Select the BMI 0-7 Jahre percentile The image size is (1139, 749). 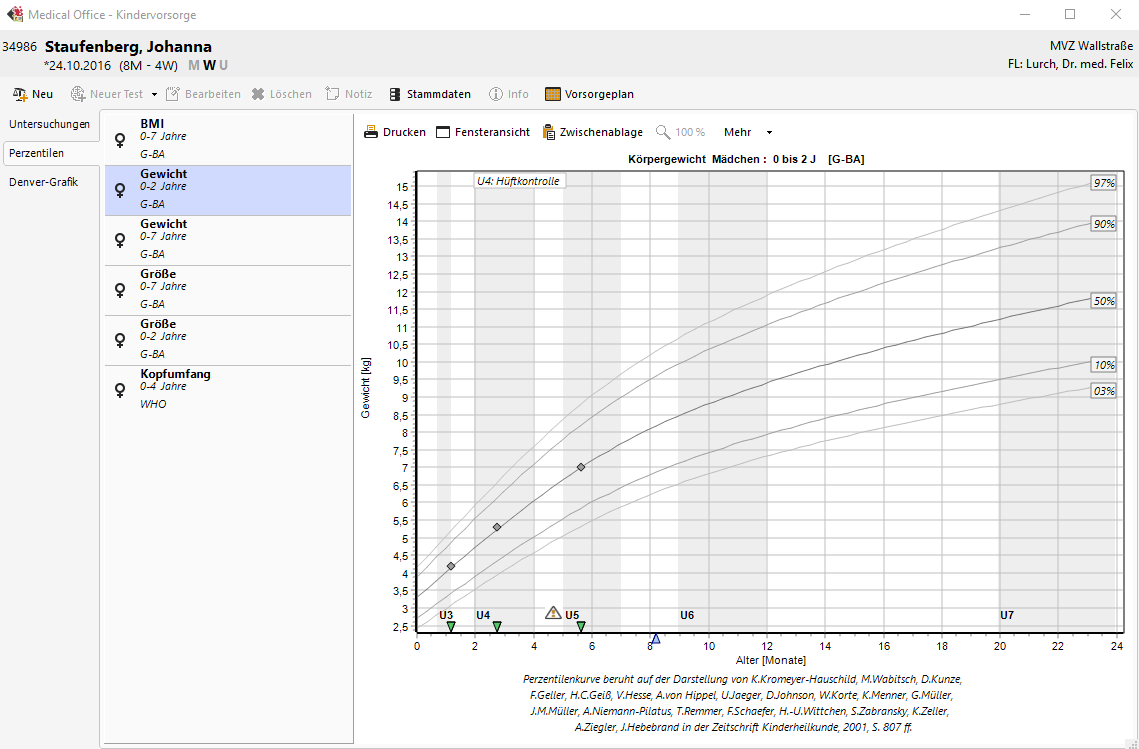click(228, 139)
